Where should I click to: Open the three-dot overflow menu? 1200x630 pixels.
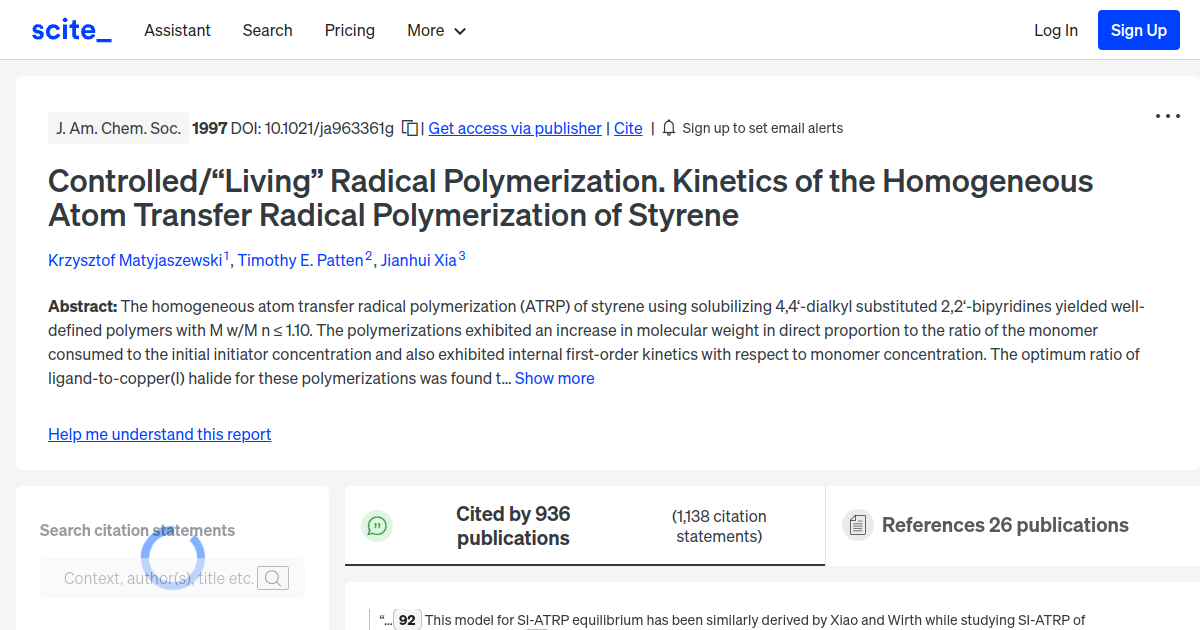pos(1167,116)
